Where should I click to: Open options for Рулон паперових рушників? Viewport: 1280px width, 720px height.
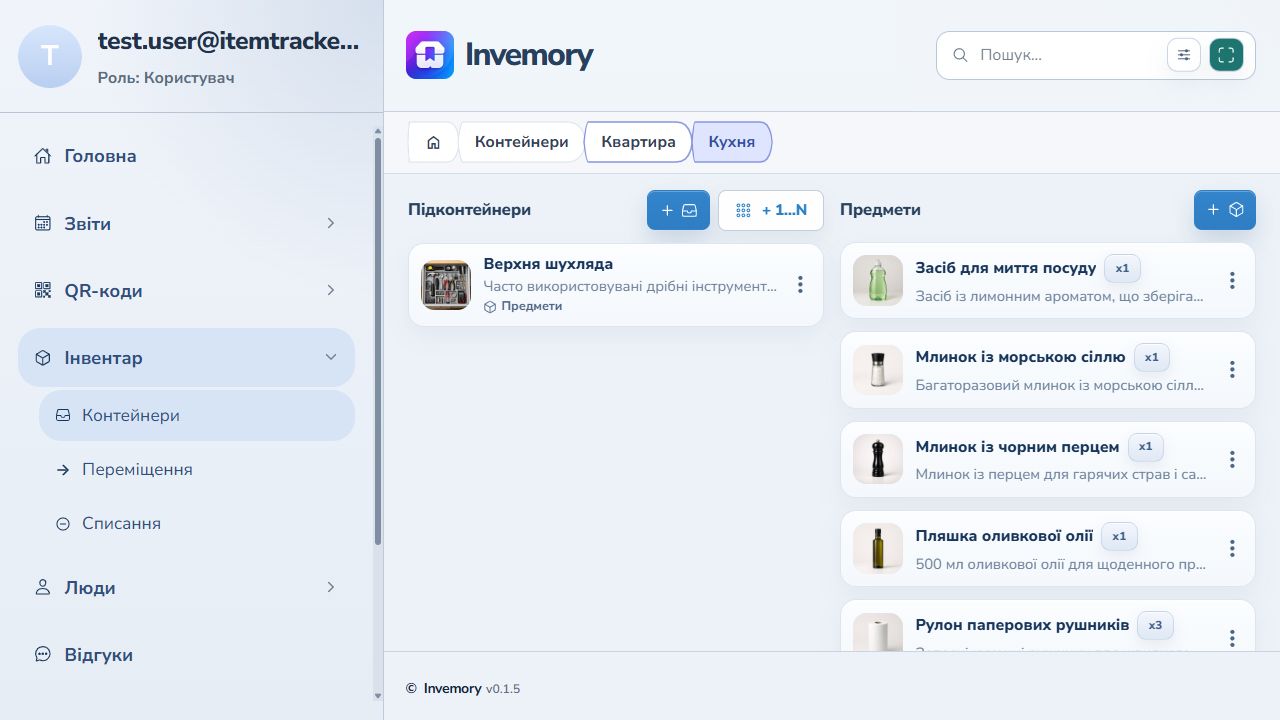(1232, 637)
